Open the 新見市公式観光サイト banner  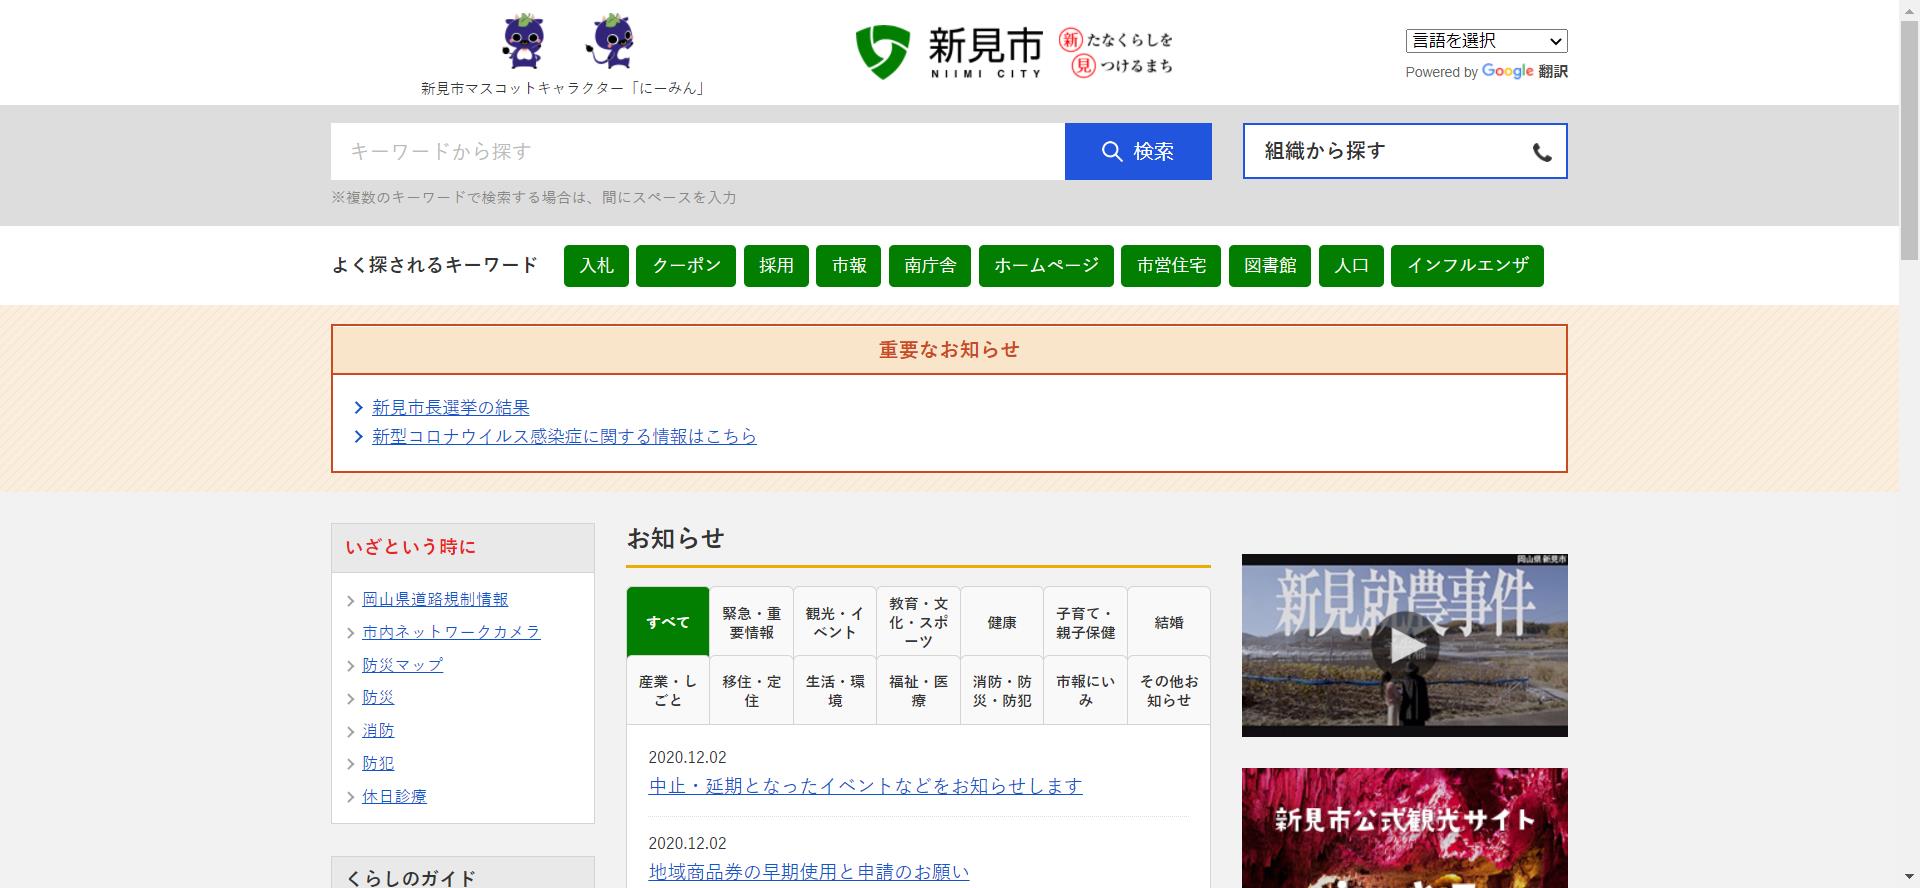(x=1404, y=828)
